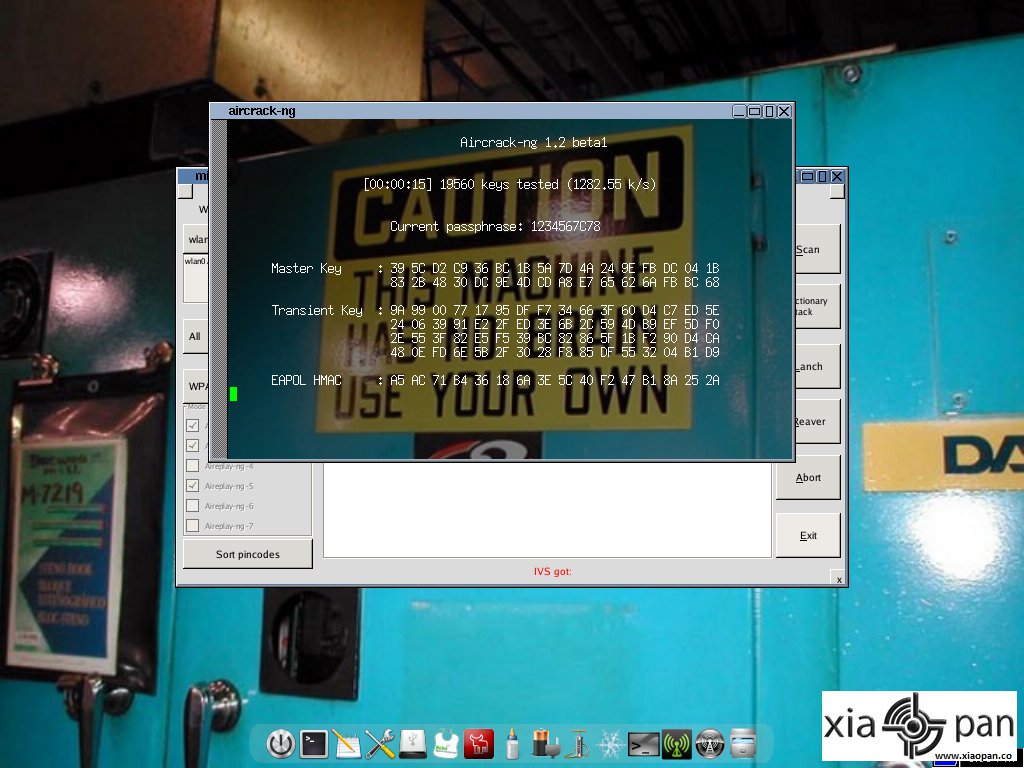This screenshot has height=768, width=1024.
Task: Open the file cabinet drawer icon
Action: tap(743, 744)
